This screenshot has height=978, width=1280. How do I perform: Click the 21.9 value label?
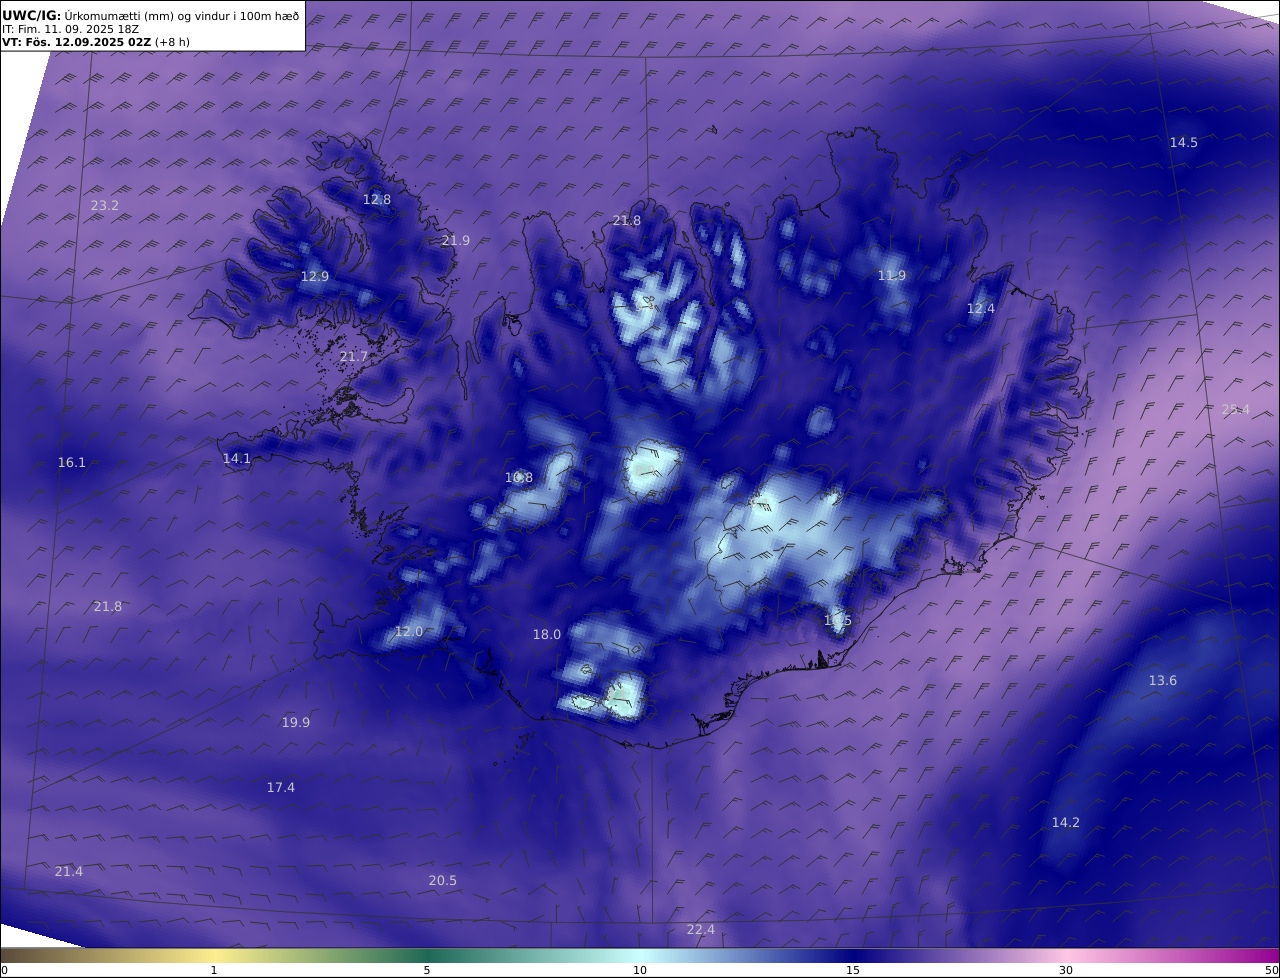click(x=455, y=241)
